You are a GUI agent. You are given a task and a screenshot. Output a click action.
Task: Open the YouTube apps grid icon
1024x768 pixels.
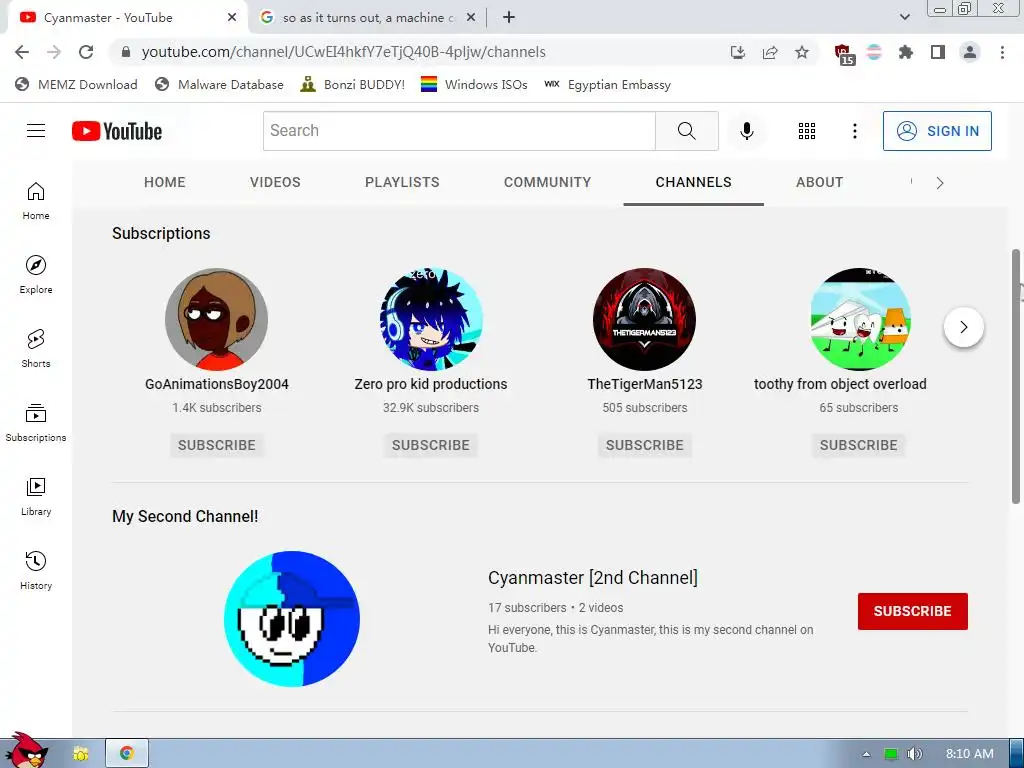(807, 131)
